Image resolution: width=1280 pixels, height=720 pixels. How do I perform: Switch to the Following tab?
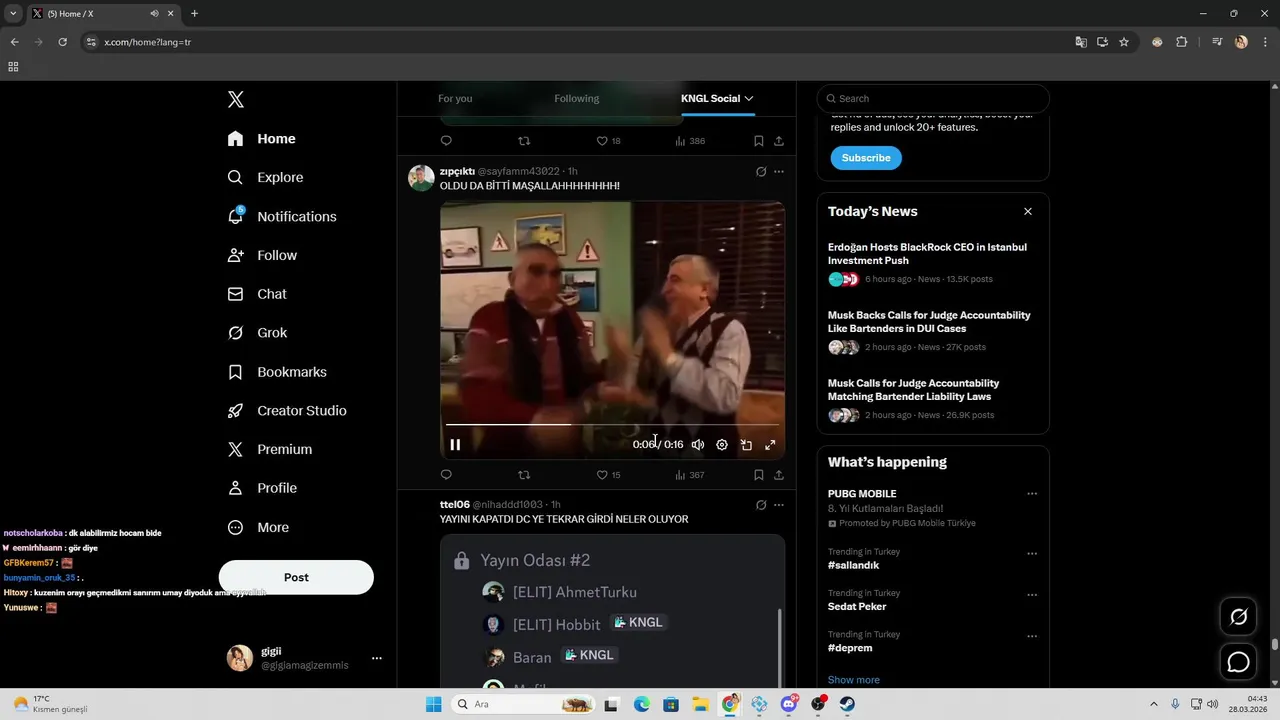pyautogui.click(x=577, y=98)
